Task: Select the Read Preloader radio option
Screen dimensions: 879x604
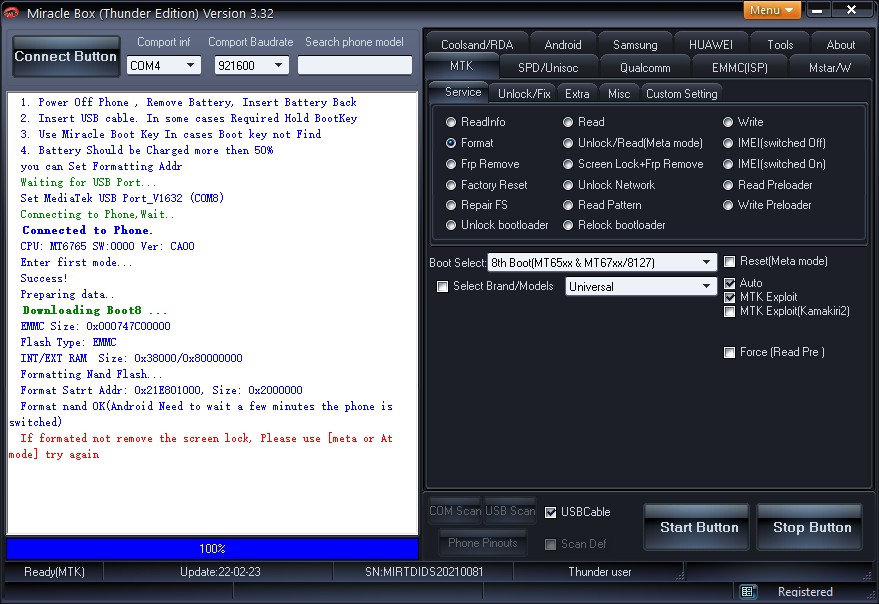Action: pyautogui.click(x=767, y=185)
